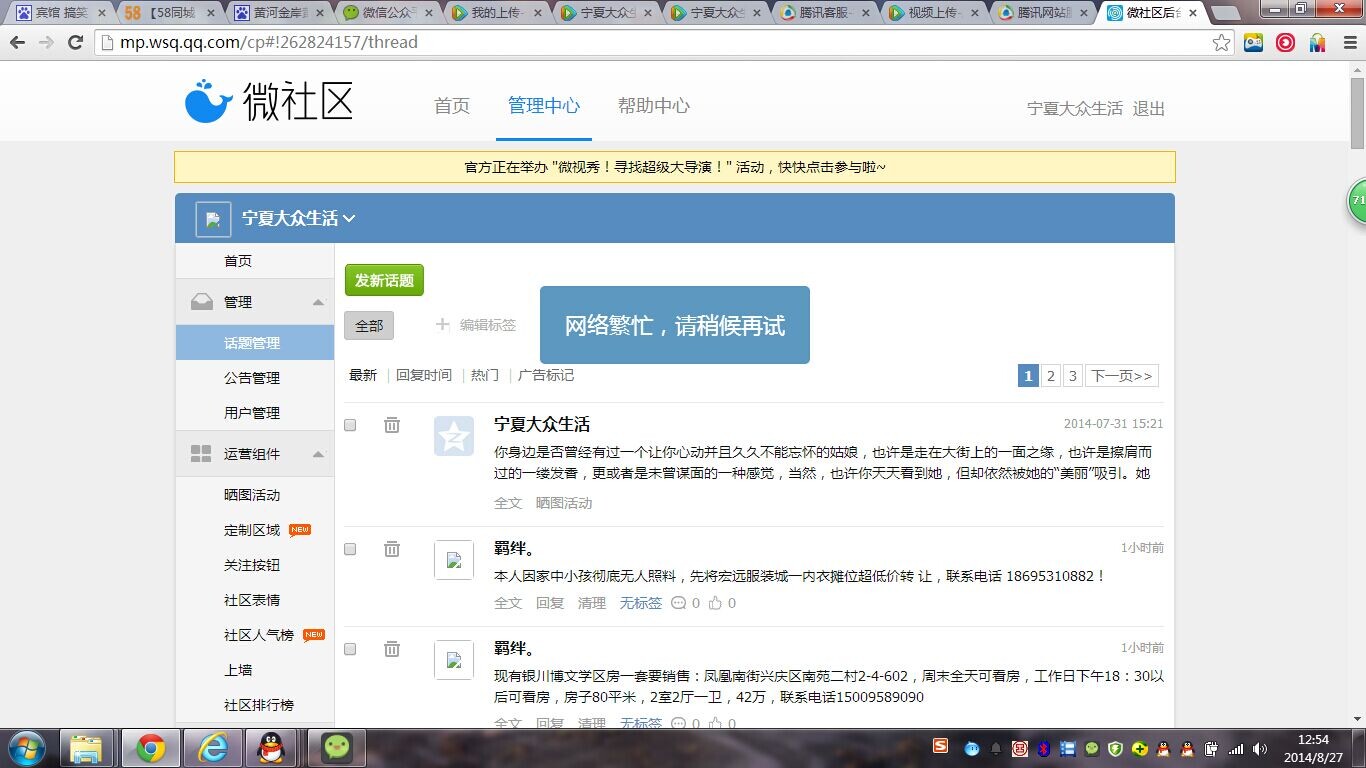
Task: Click volume speaker icon in tray
Action: pos(1260,748)
